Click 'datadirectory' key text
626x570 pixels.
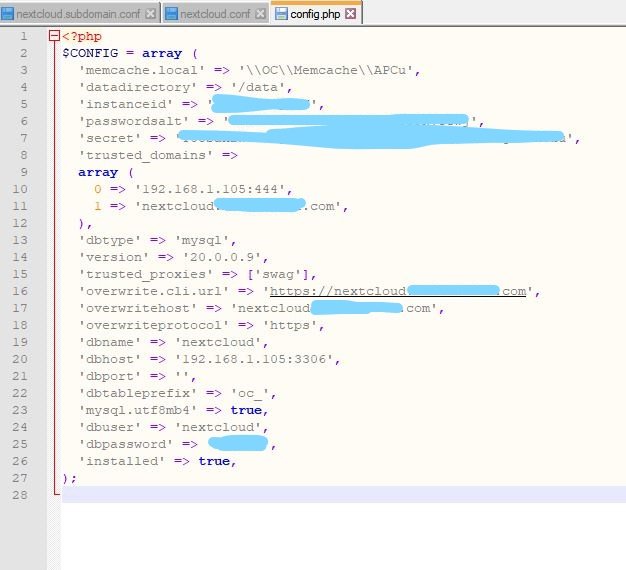point(138,87)
